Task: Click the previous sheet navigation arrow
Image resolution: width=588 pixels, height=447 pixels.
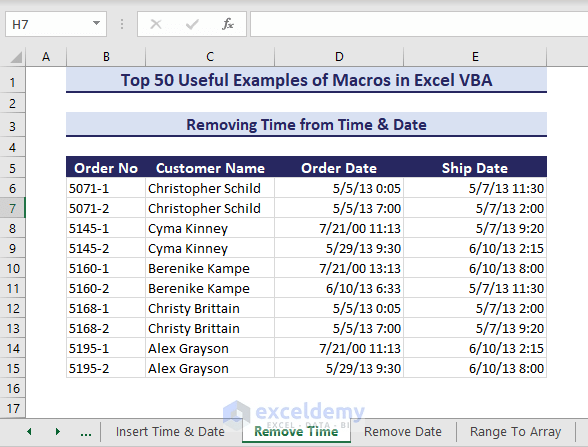Action: click(x=29, y=432)
